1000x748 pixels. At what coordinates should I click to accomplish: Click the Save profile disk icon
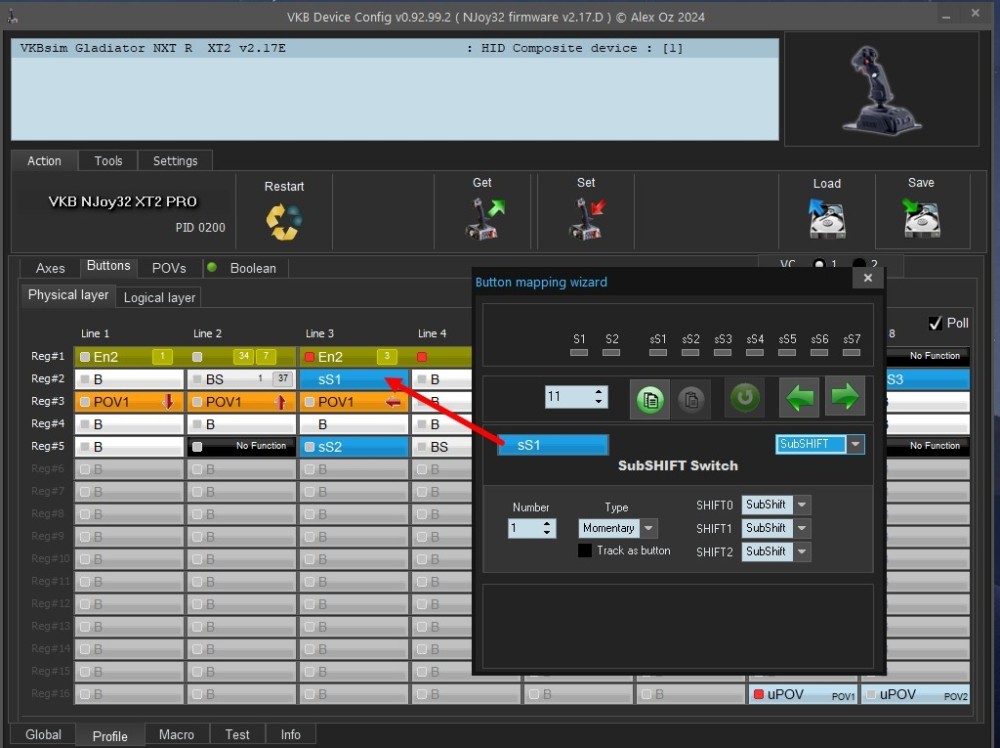point(921,218)
